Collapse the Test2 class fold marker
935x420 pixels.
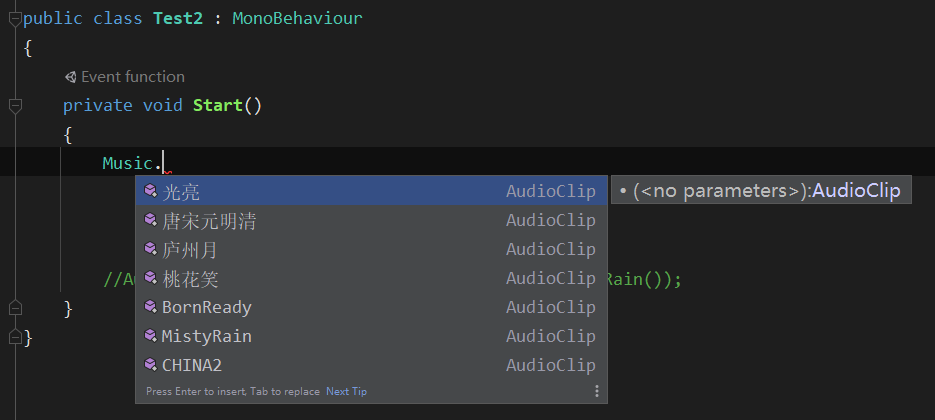(x=16, y=19)
